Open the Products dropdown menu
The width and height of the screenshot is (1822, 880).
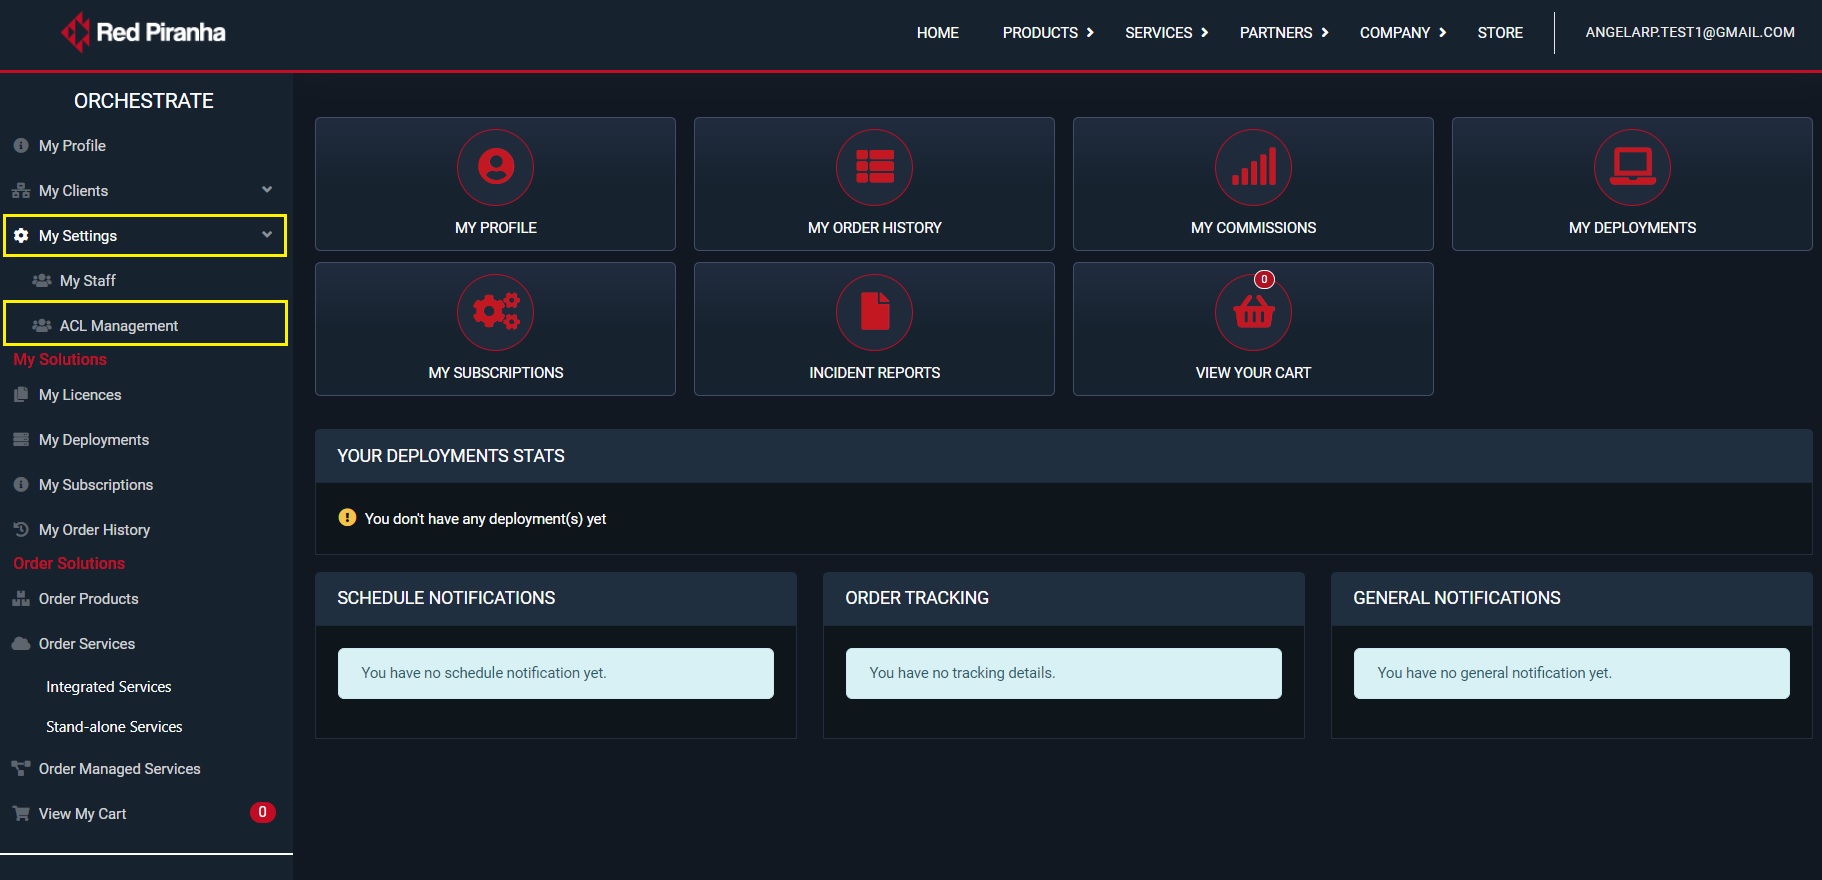(x=1048, y=33)
